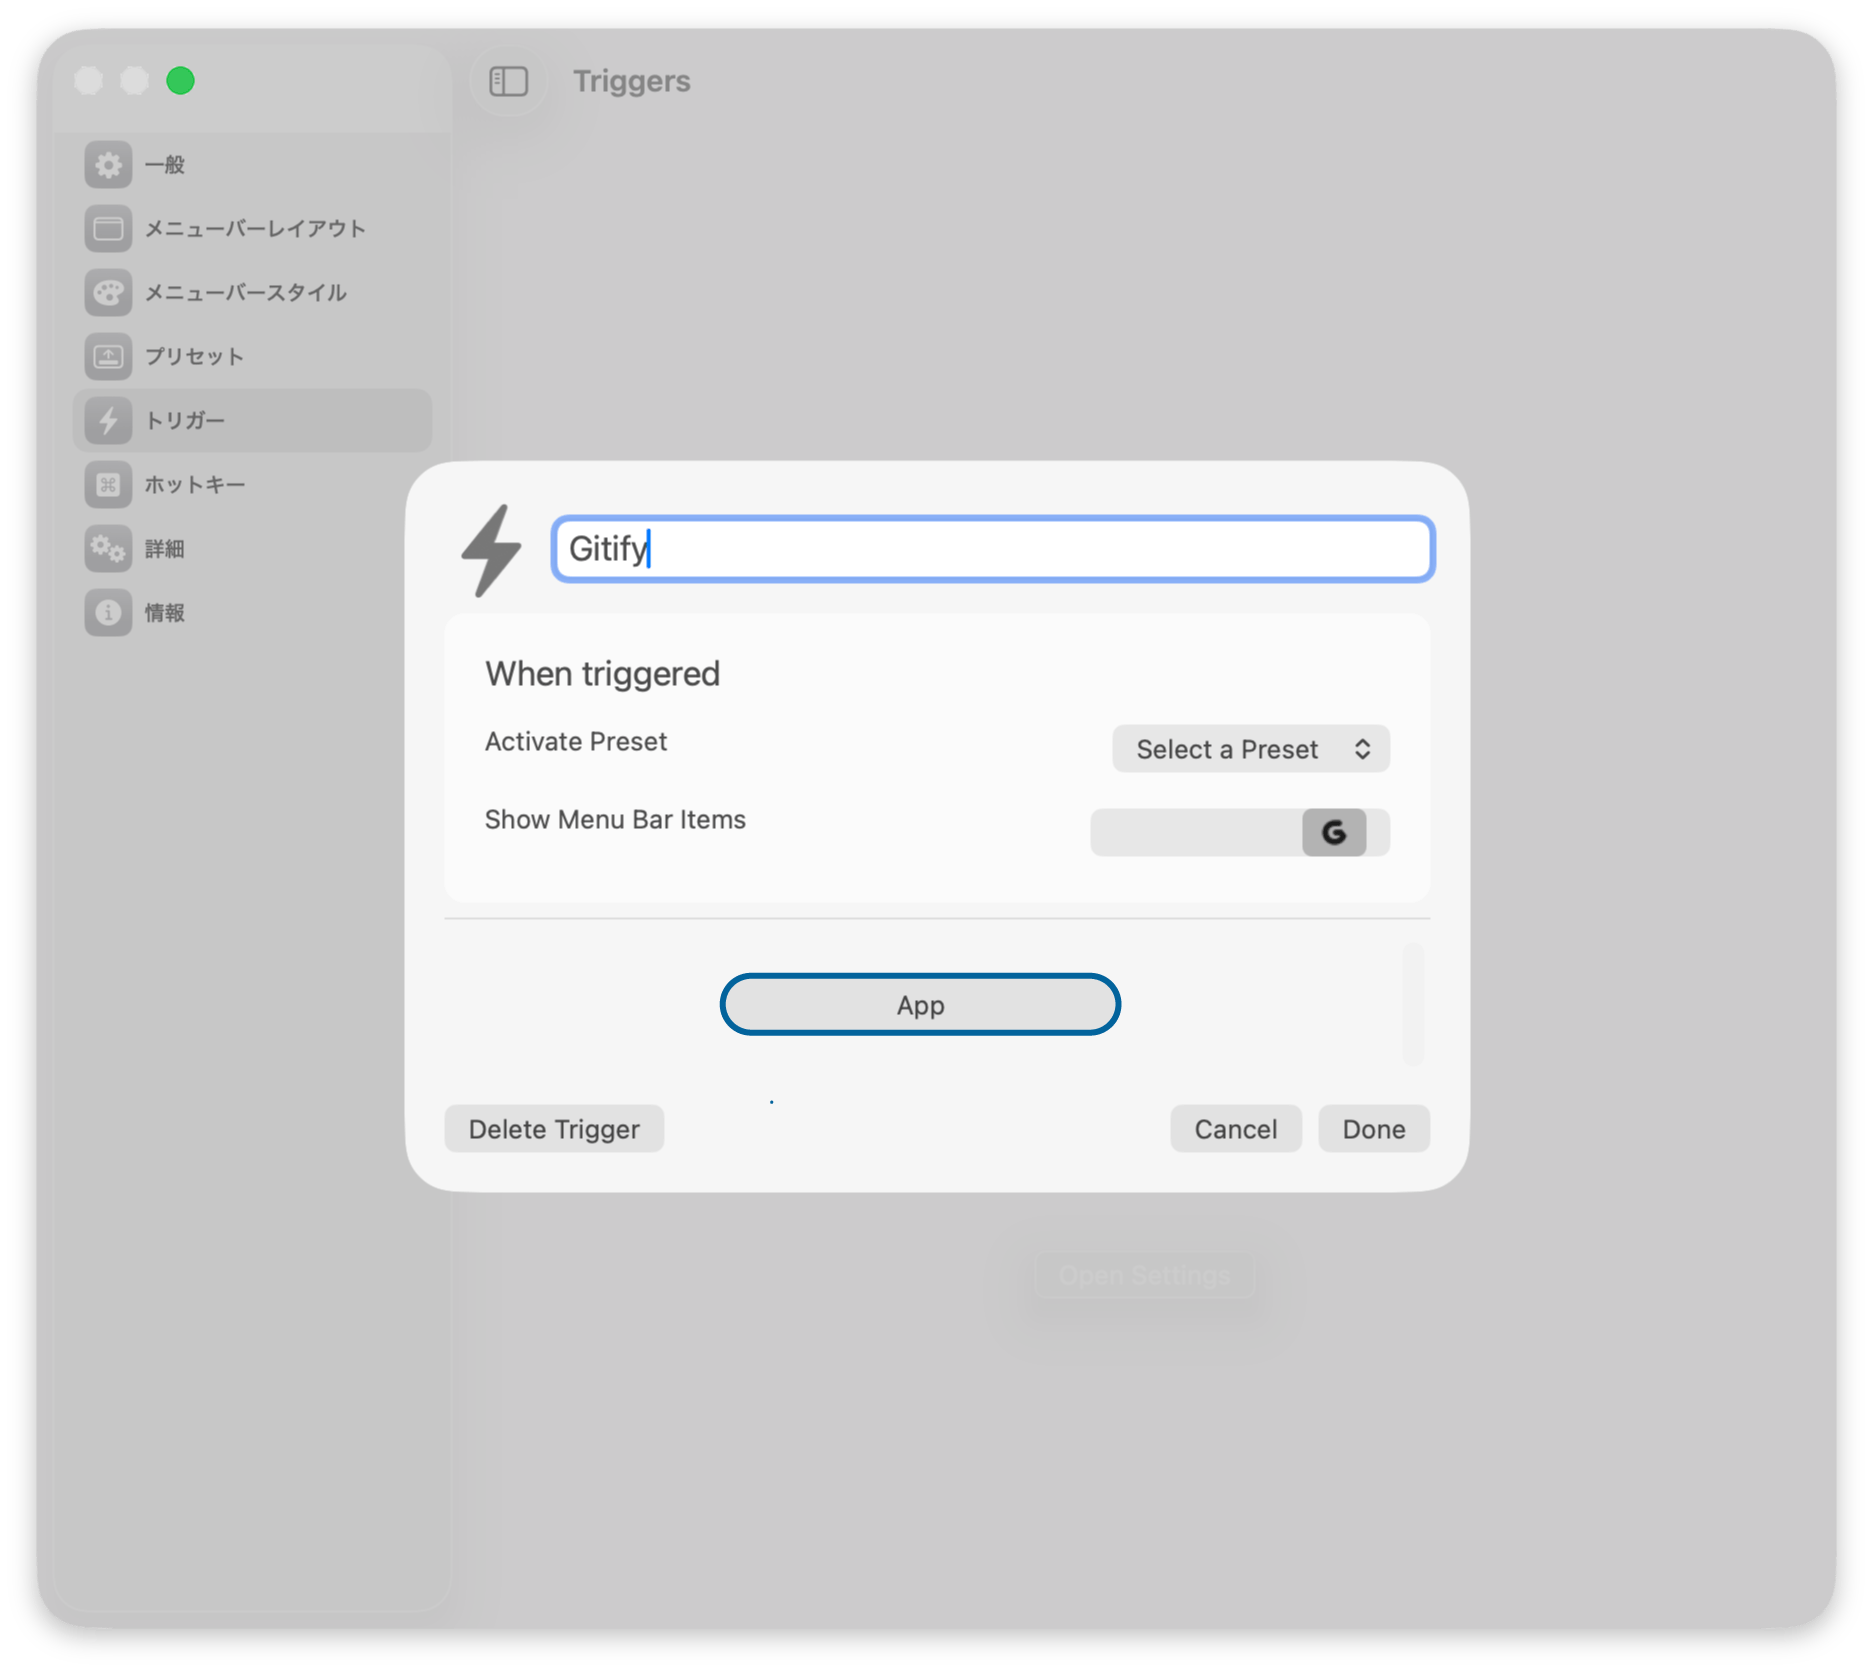Viewport: 1873px width, 1673px height.
Task: Open the 一般 gear icon
Action: (108, 165)
